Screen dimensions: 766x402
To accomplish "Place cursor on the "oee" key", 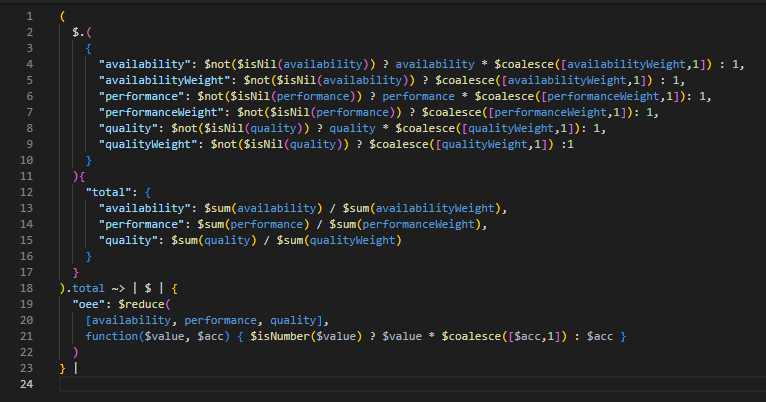I will (x=92, y=303).
